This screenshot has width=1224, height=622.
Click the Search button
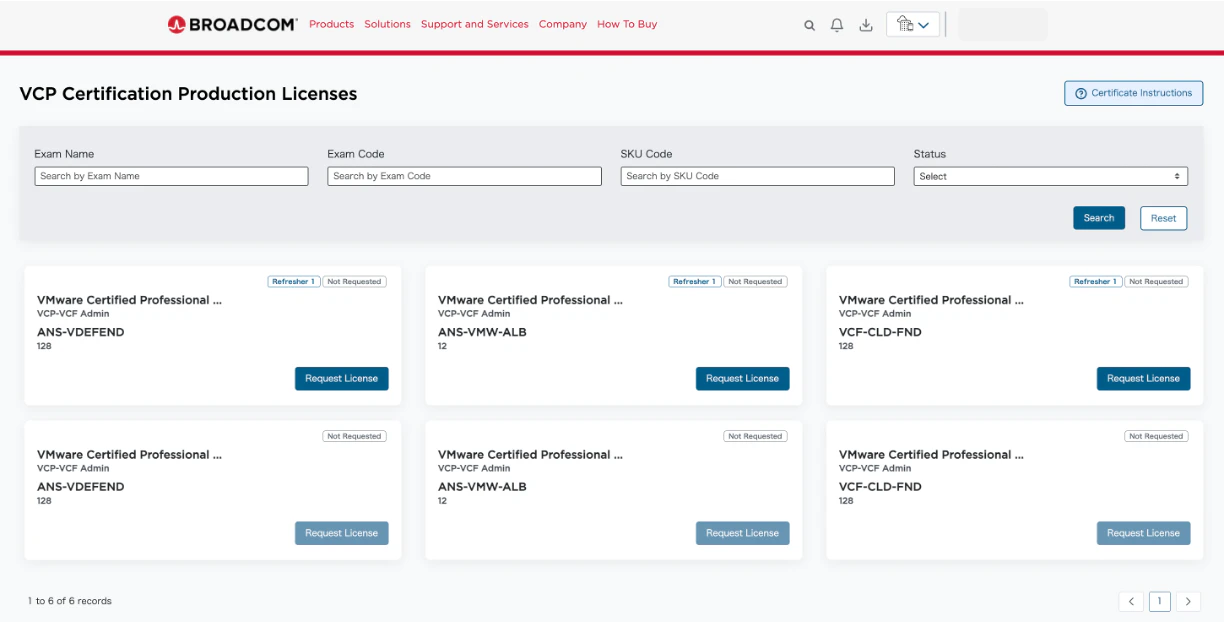(1099, 218)
